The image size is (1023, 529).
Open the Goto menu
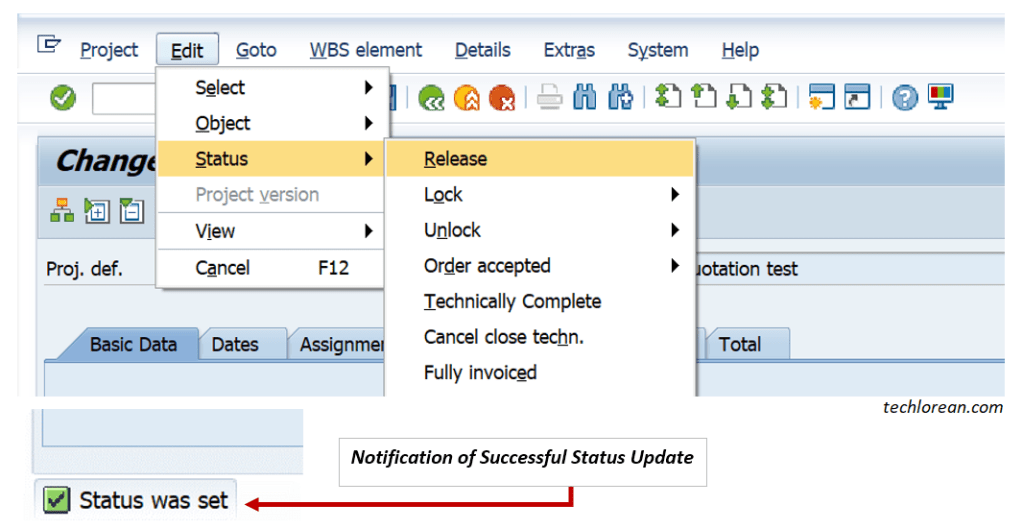pos(256,50)
